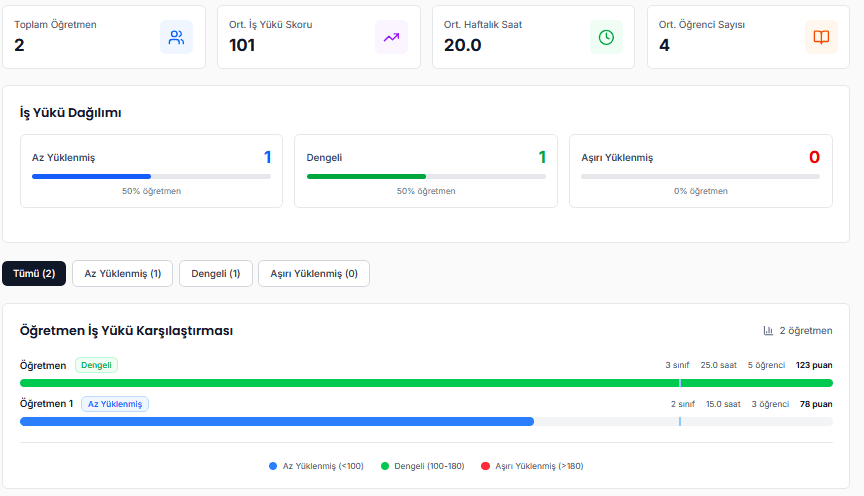Click the green clock icon for Haftalık Saat
This screenshot has height=496, width=864.
pyautogui.click(x=606, y=37)
